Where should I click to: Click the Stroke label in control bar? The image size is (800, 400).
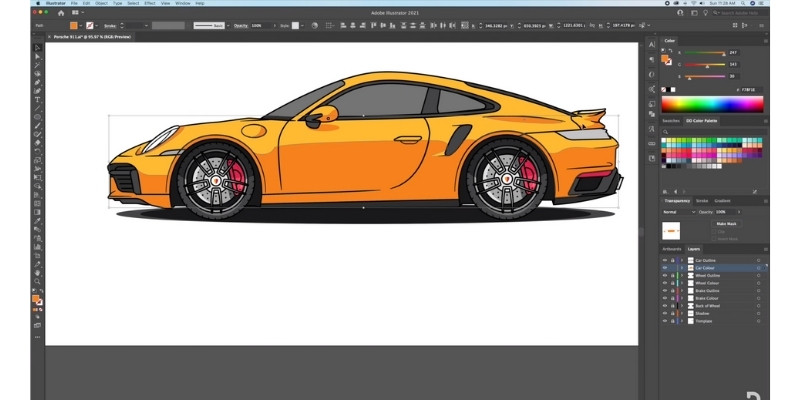pos(110,26)
